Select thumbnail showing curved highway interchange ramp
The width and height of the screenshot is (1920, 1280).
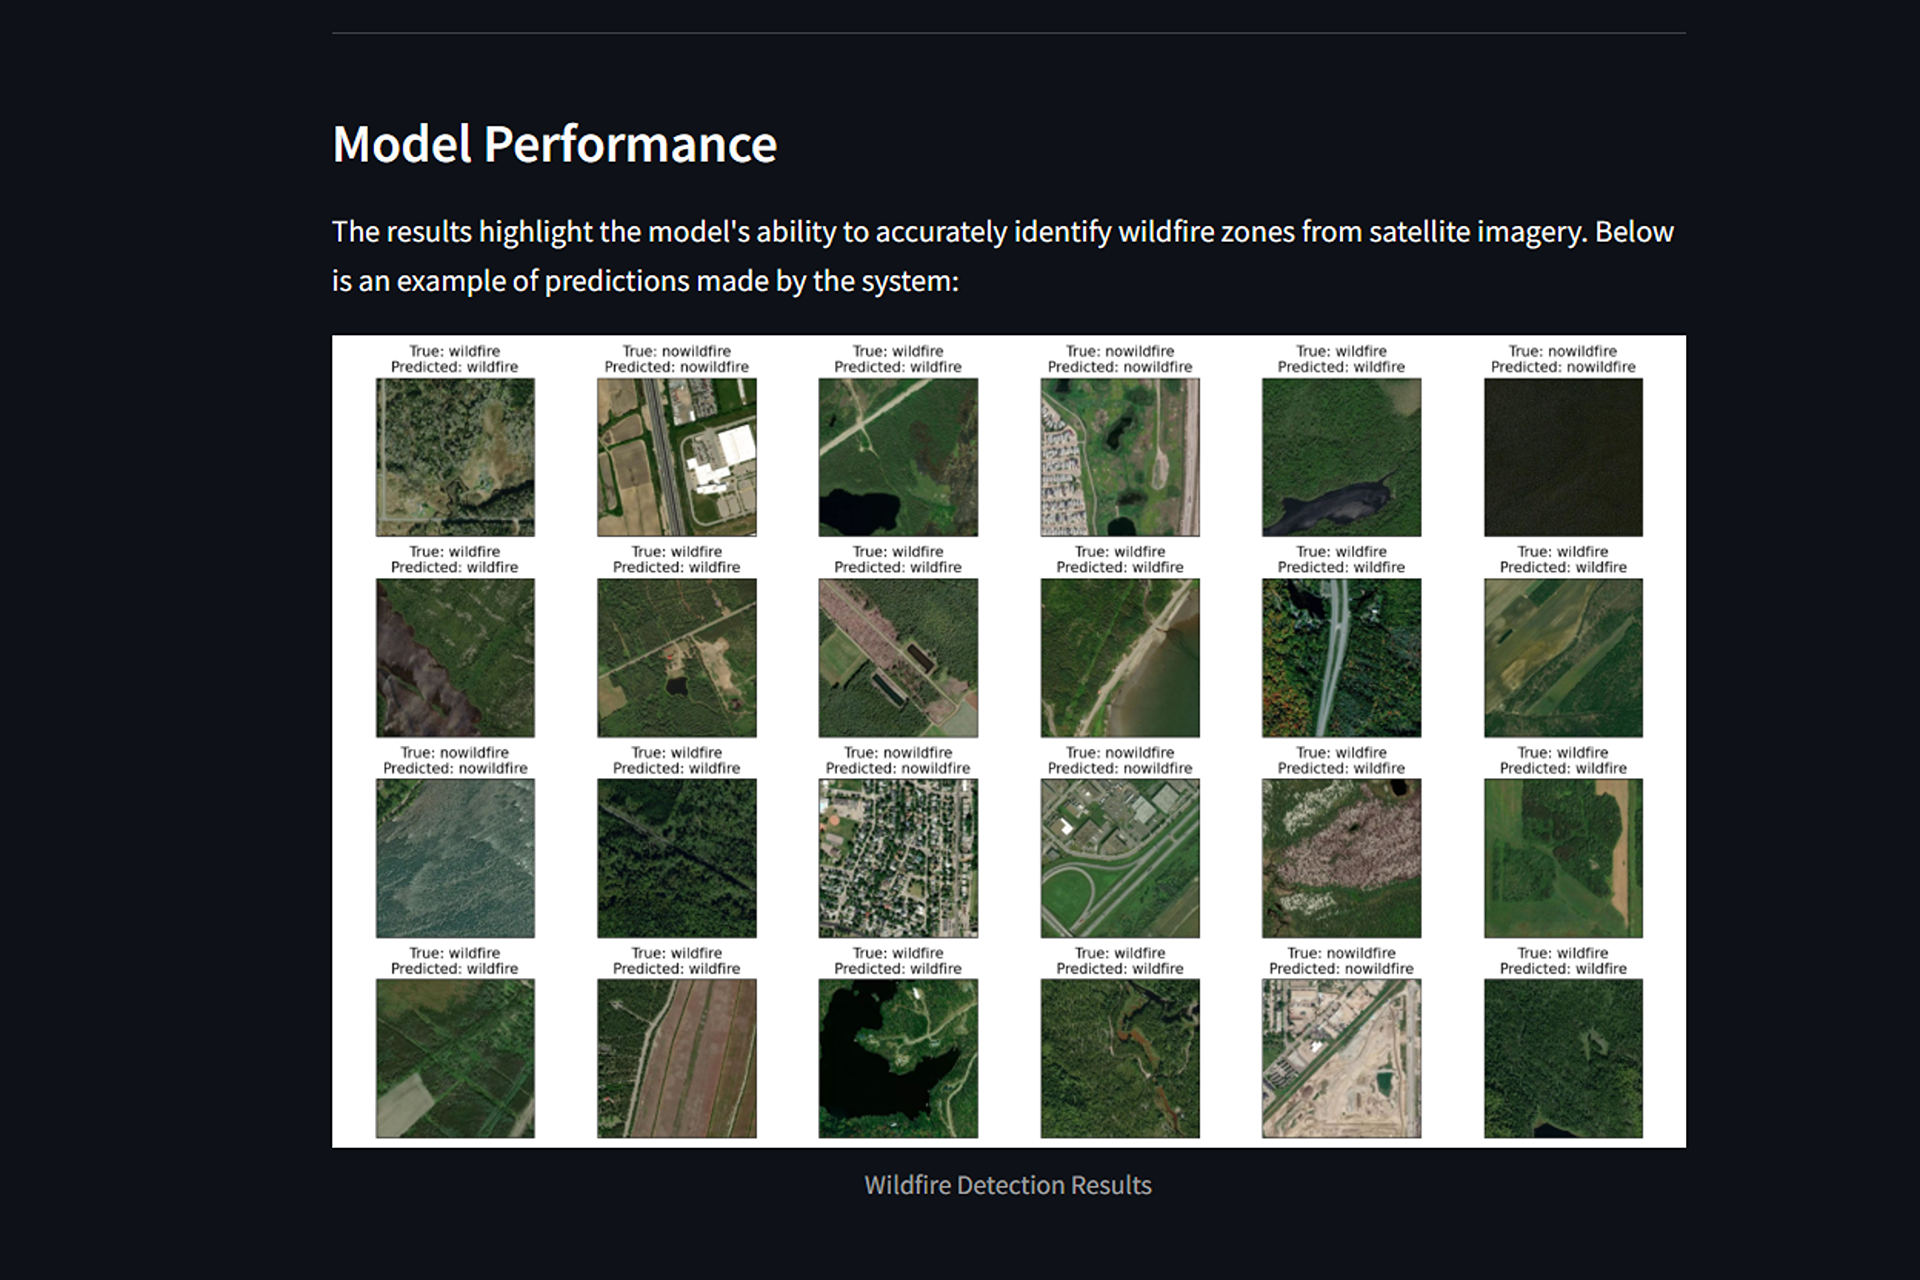(x=1119, y=858)
